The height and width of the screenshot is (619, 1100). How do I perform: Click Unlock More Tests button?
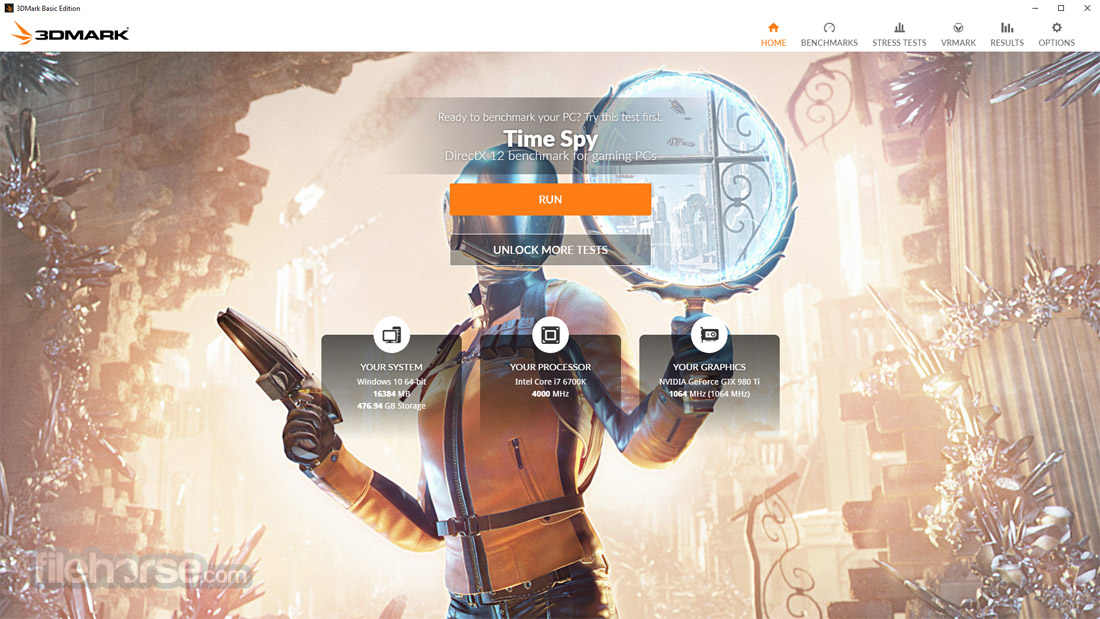point(550,250)
